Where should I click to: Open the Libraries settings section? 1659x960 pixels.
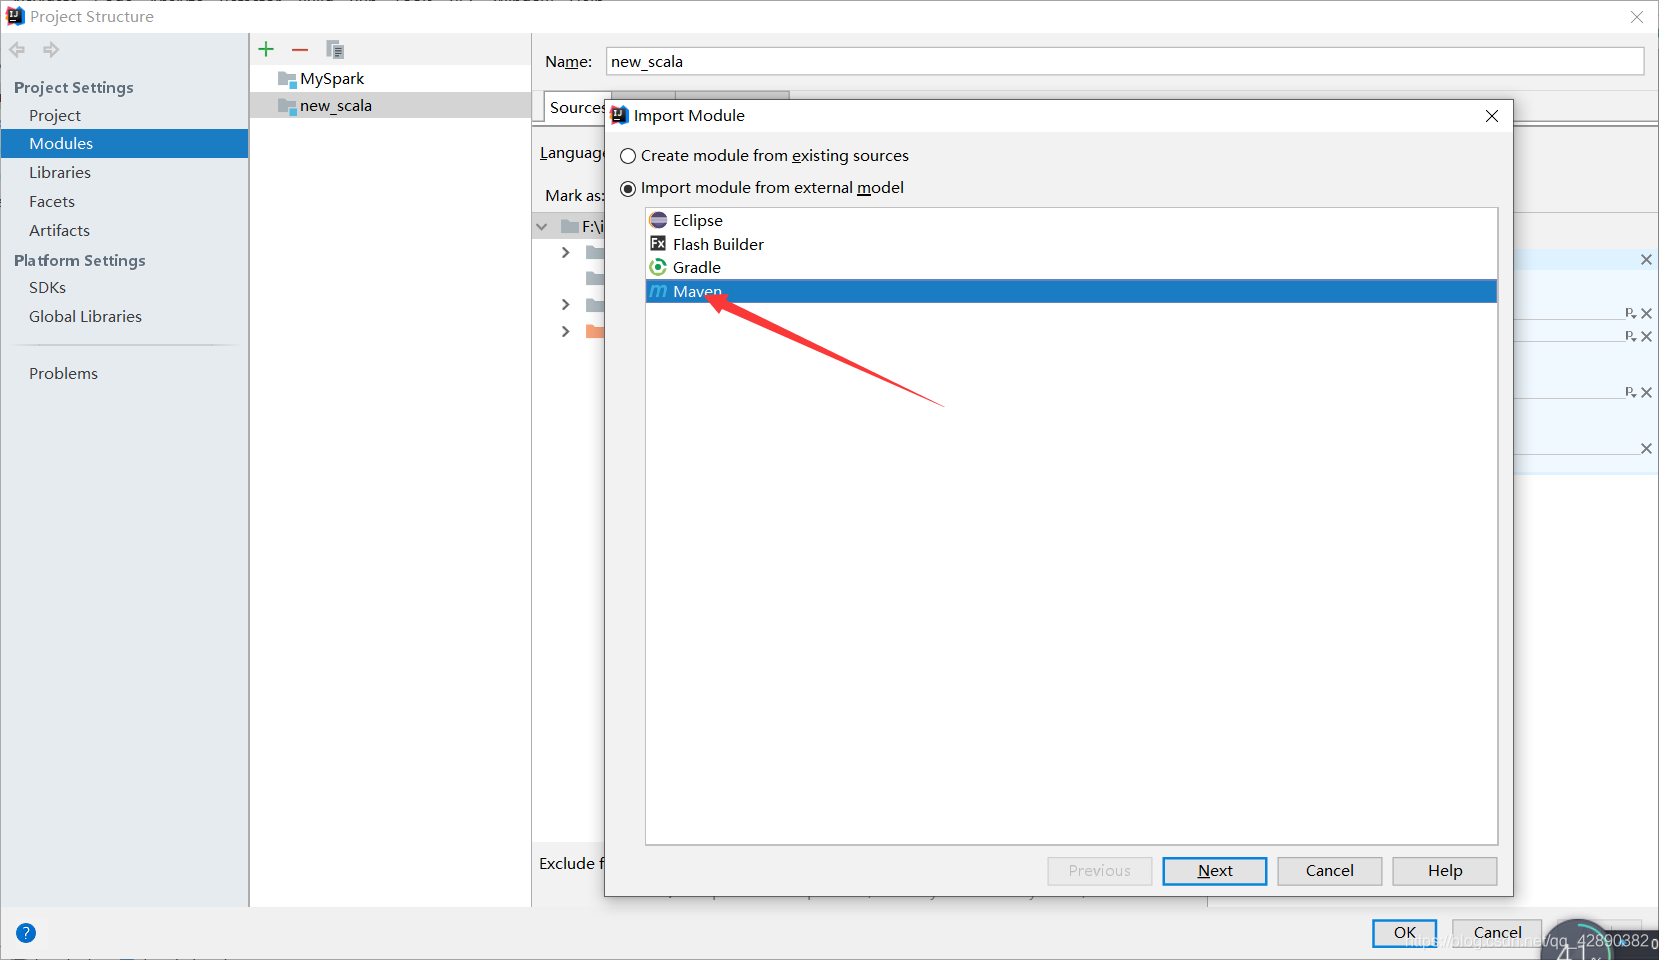(x=60, y=173)
